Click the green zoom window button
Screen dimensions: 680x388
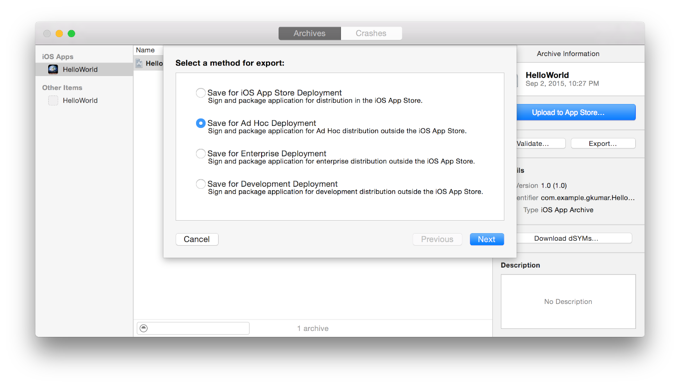coord(72,33)
